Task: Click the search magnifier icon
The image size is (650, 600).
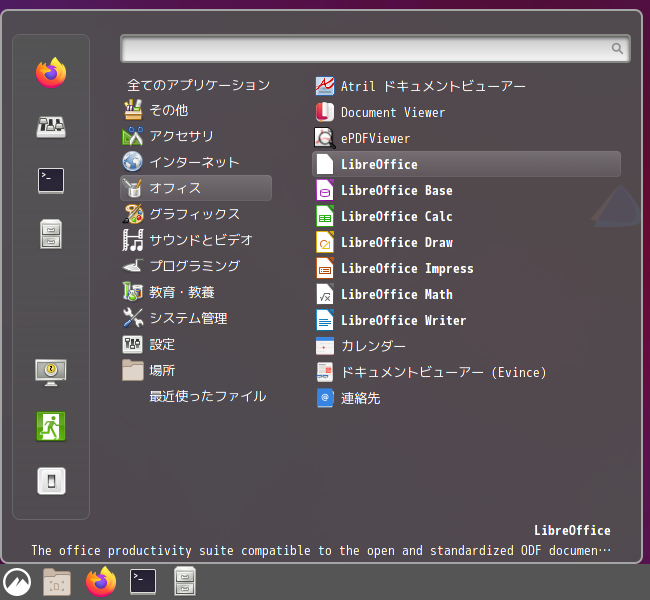Action: pyautogui.click(x=617, y=49)
